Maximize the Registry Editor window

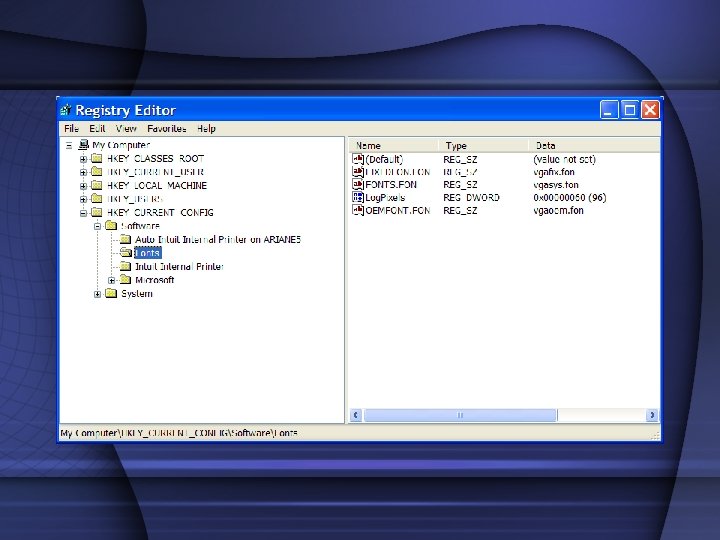[x=630, y=110]
